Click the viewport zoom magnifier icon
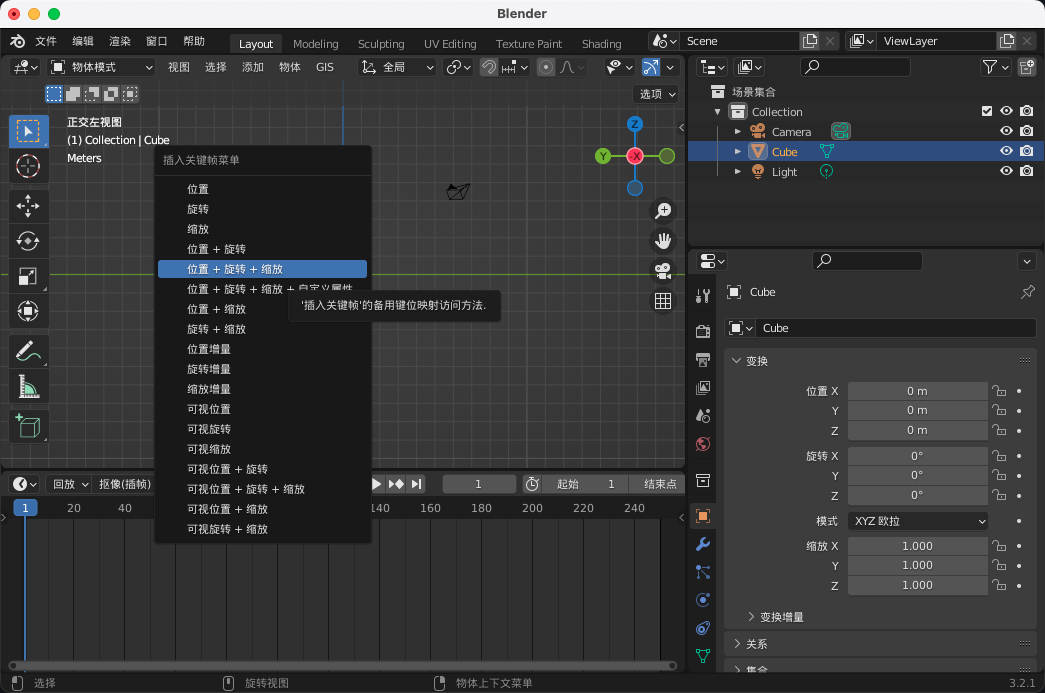The image size is (1045, 693). coord(662,211)
